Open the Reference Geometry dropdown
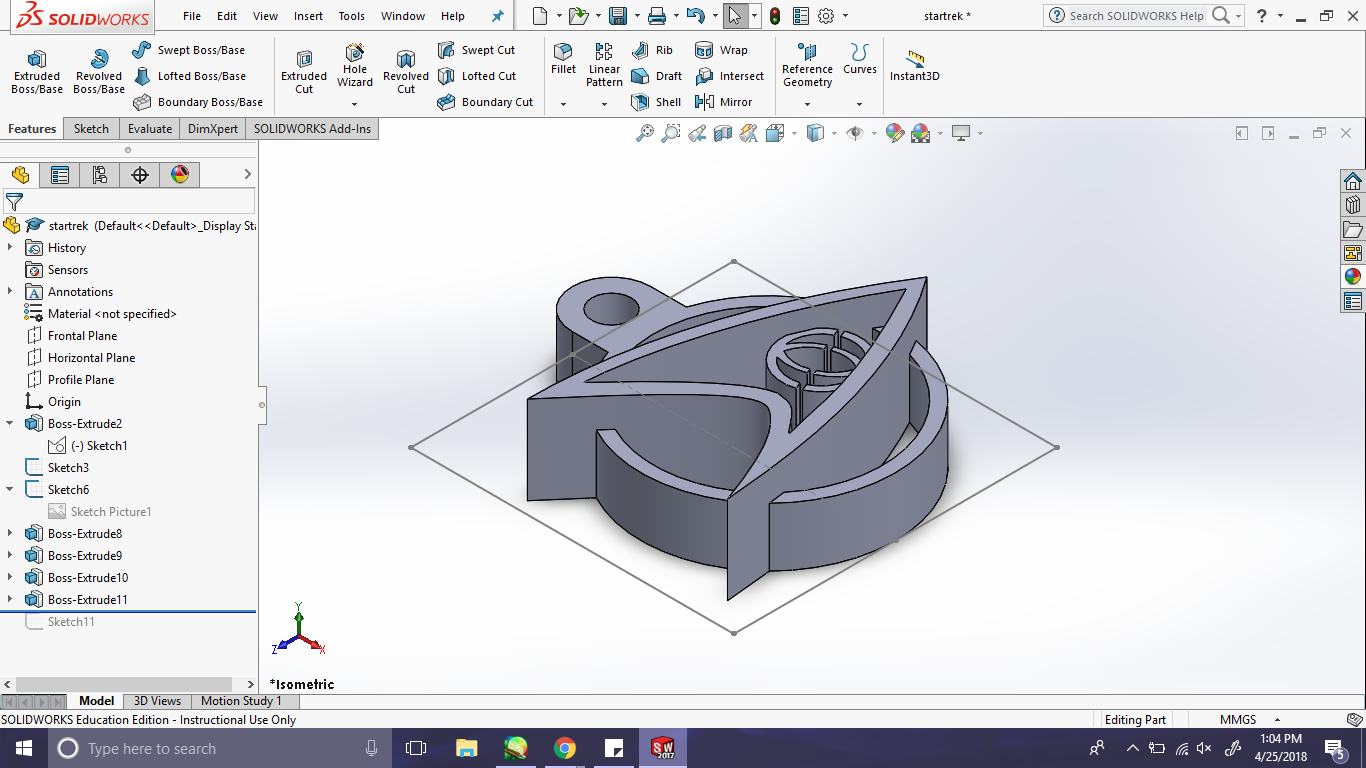This screenshot has width=1366, height=768. coord(807,104)
